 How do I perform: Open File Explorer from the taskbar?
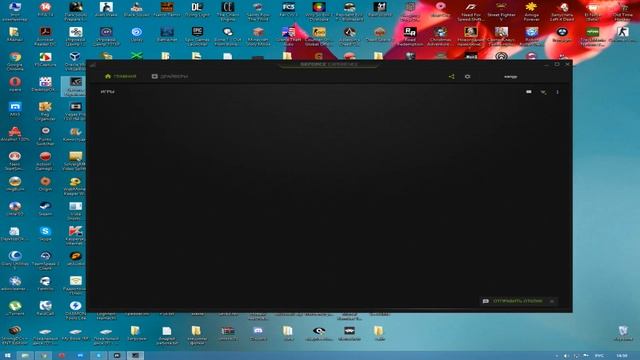(x=25, y=356)
